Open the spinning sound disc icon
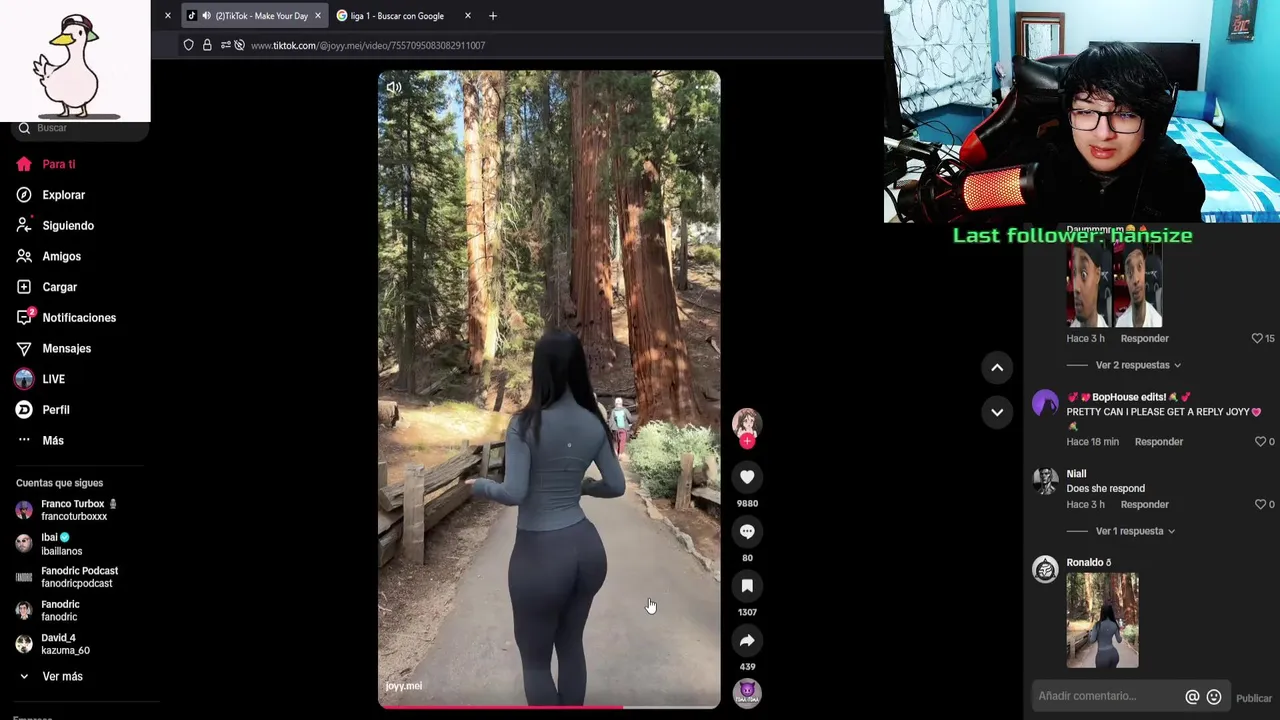 coord(747,692)
